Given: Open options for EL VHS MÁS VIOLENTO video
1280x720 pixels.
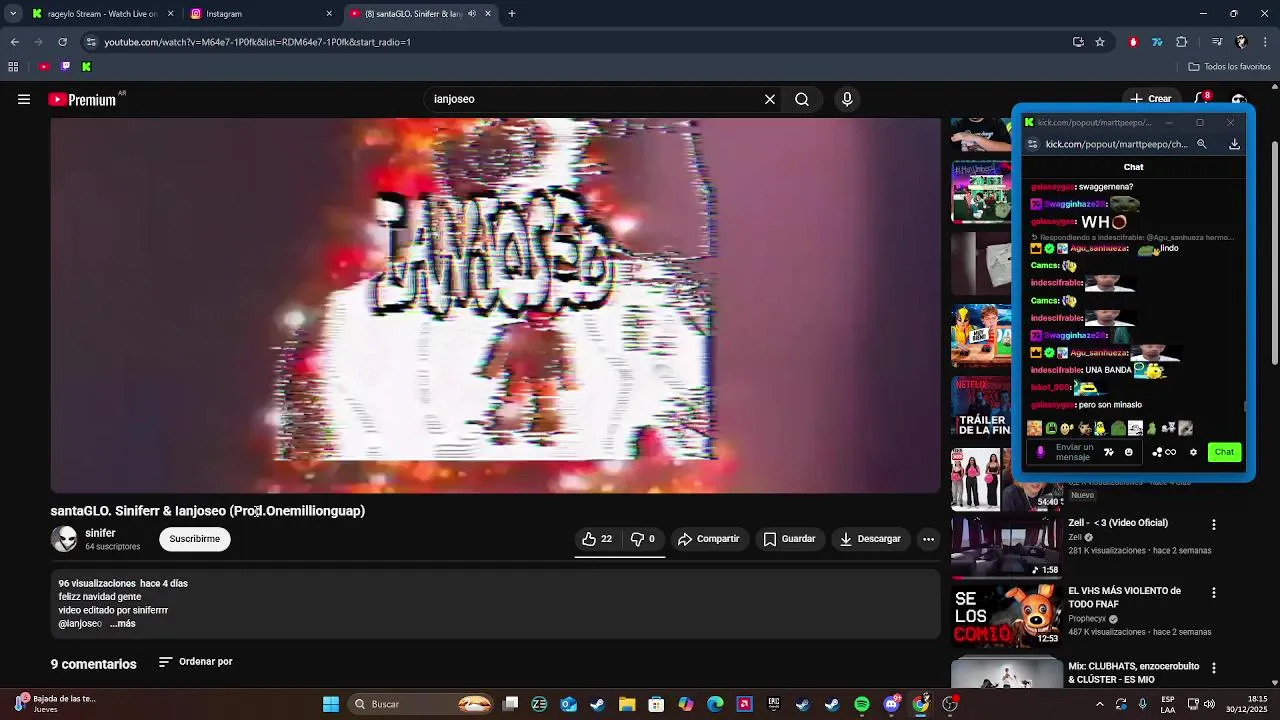Looking at the screenshot, I should coord(1214,593).
